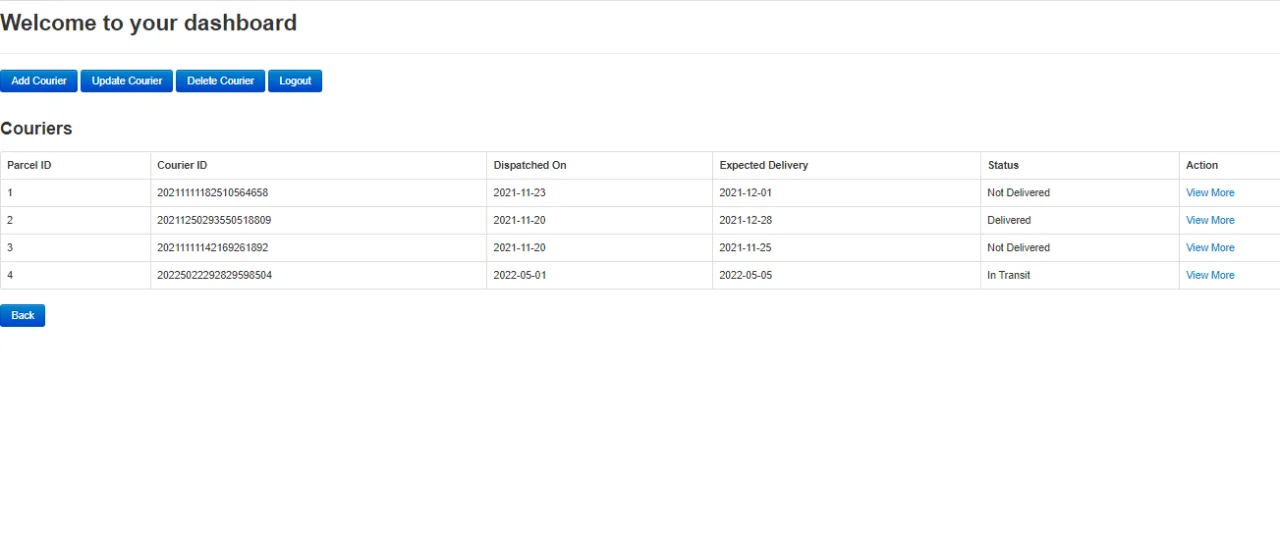1280x533 pixels.
Task: Click the Couriers section heading
Action: click(36, 129)
